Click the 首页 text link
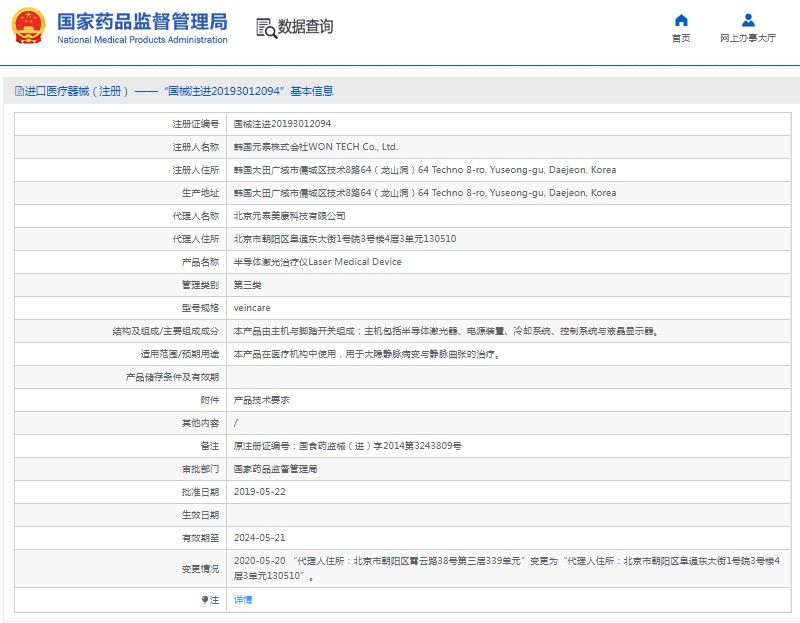The width and height of the screenshot is (800, 623). [681, 38]
